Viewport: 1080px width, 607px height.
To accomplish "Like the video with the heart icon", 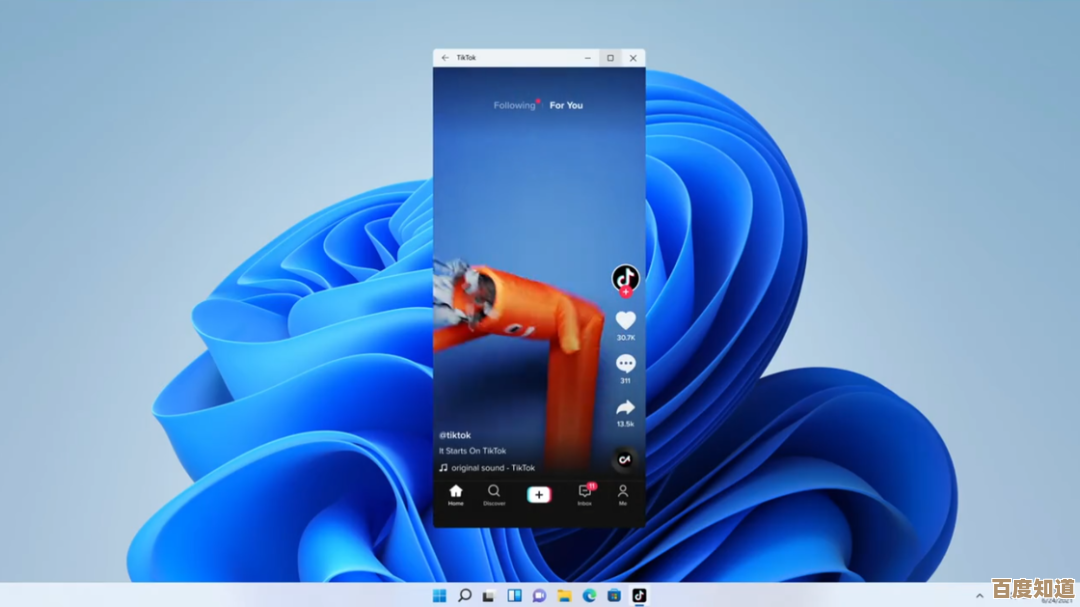I will 626,320.
